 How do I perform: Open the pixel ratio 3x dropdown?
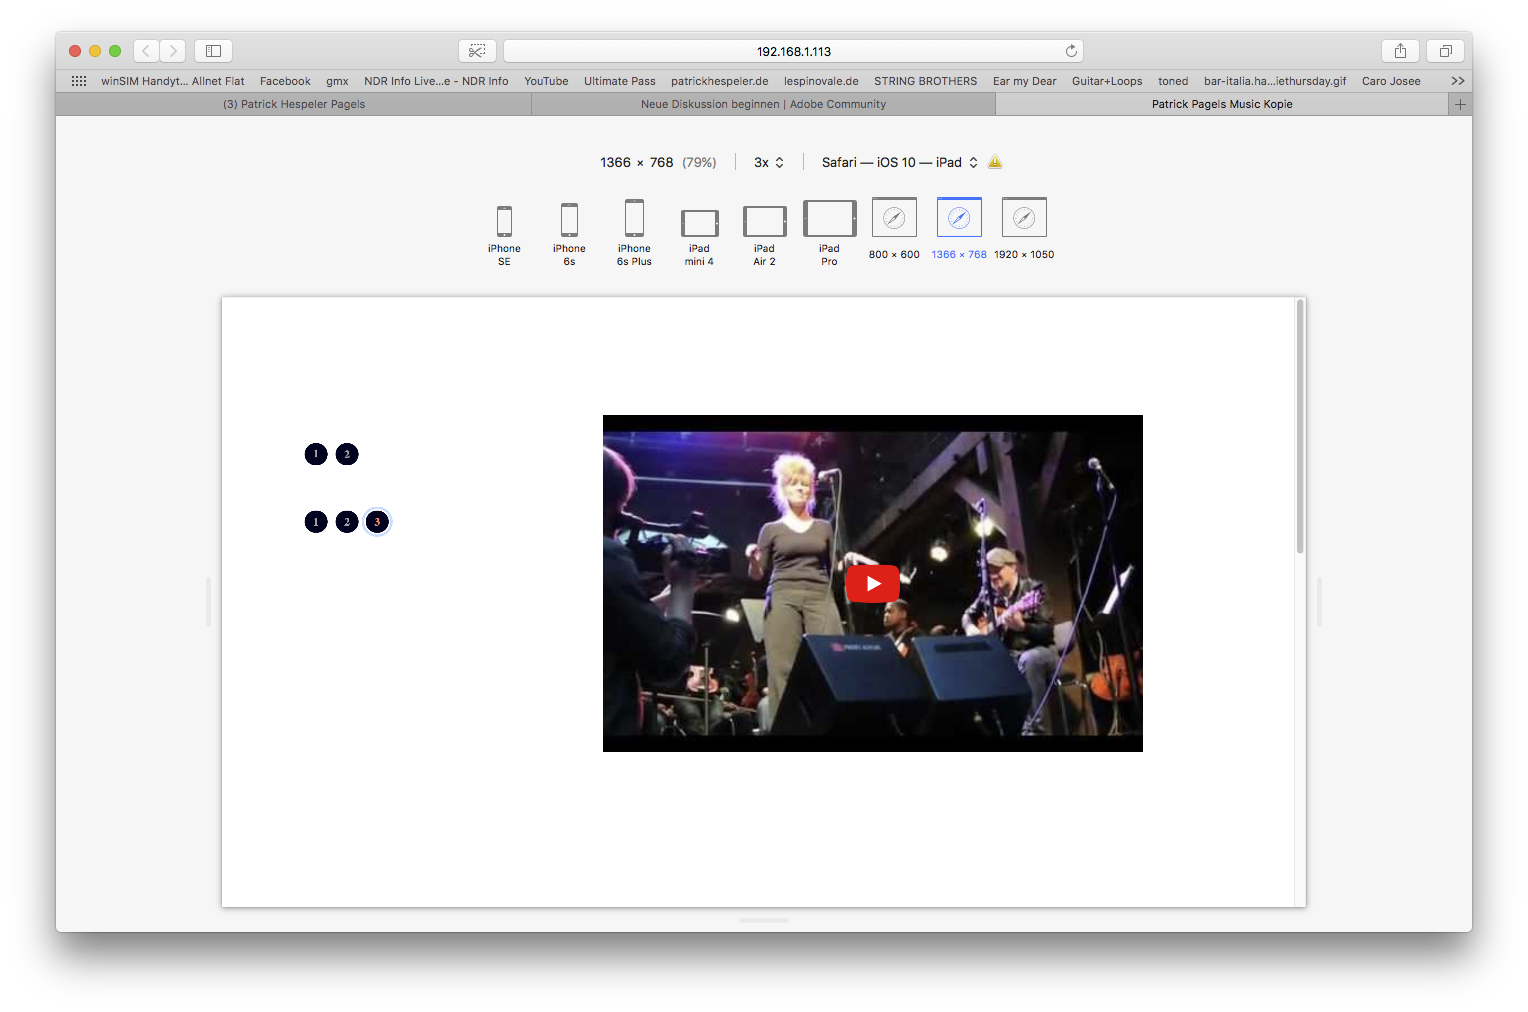coord(769,162)
